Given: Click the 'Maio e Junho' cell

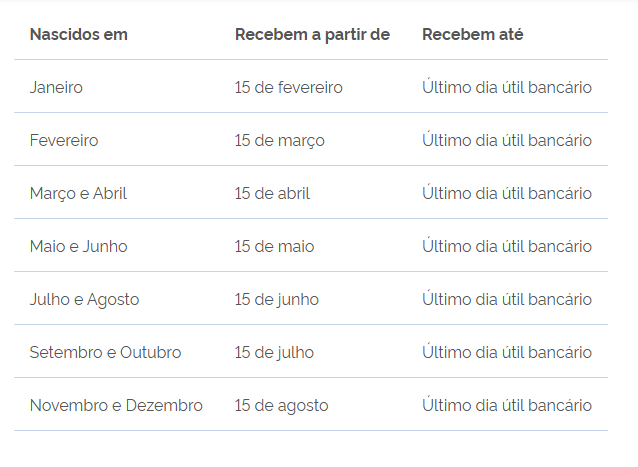Looking at the screenshot, I should (x=78, y=247).
